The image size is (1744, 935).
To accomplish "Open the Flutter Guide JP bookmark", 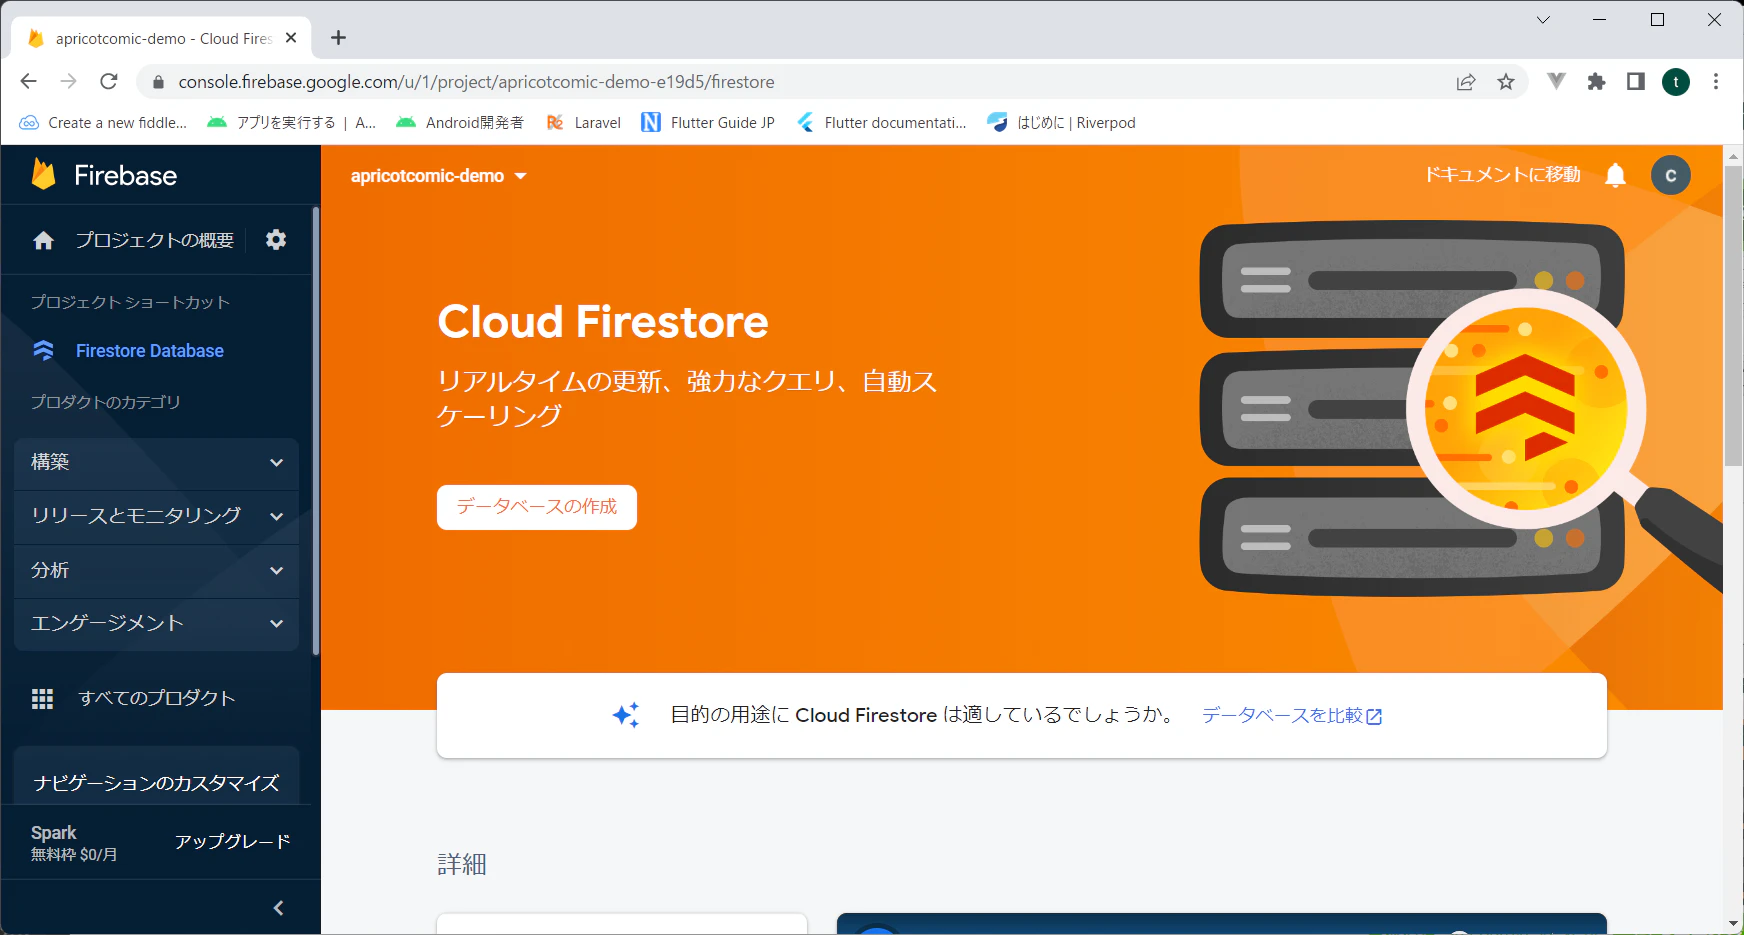I will 708,123.
